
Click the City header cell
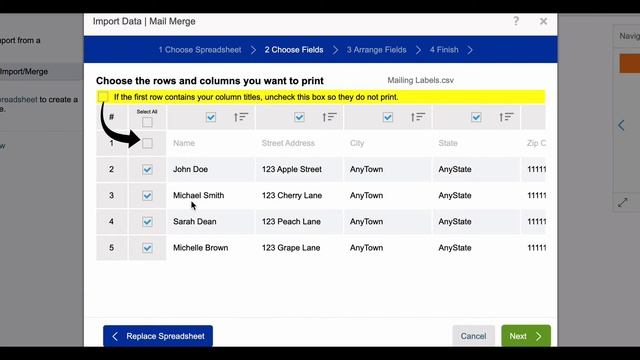click(x=388, y=143)
